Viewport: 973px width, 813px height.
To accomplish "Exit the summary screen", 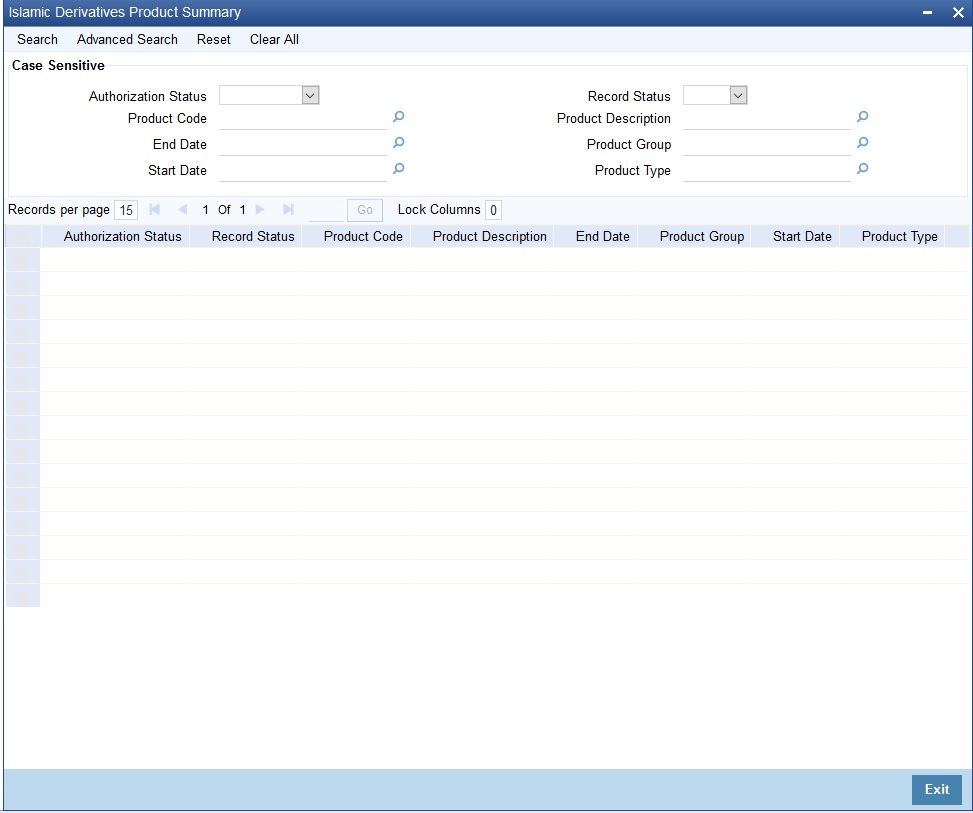I will point(936,789).
